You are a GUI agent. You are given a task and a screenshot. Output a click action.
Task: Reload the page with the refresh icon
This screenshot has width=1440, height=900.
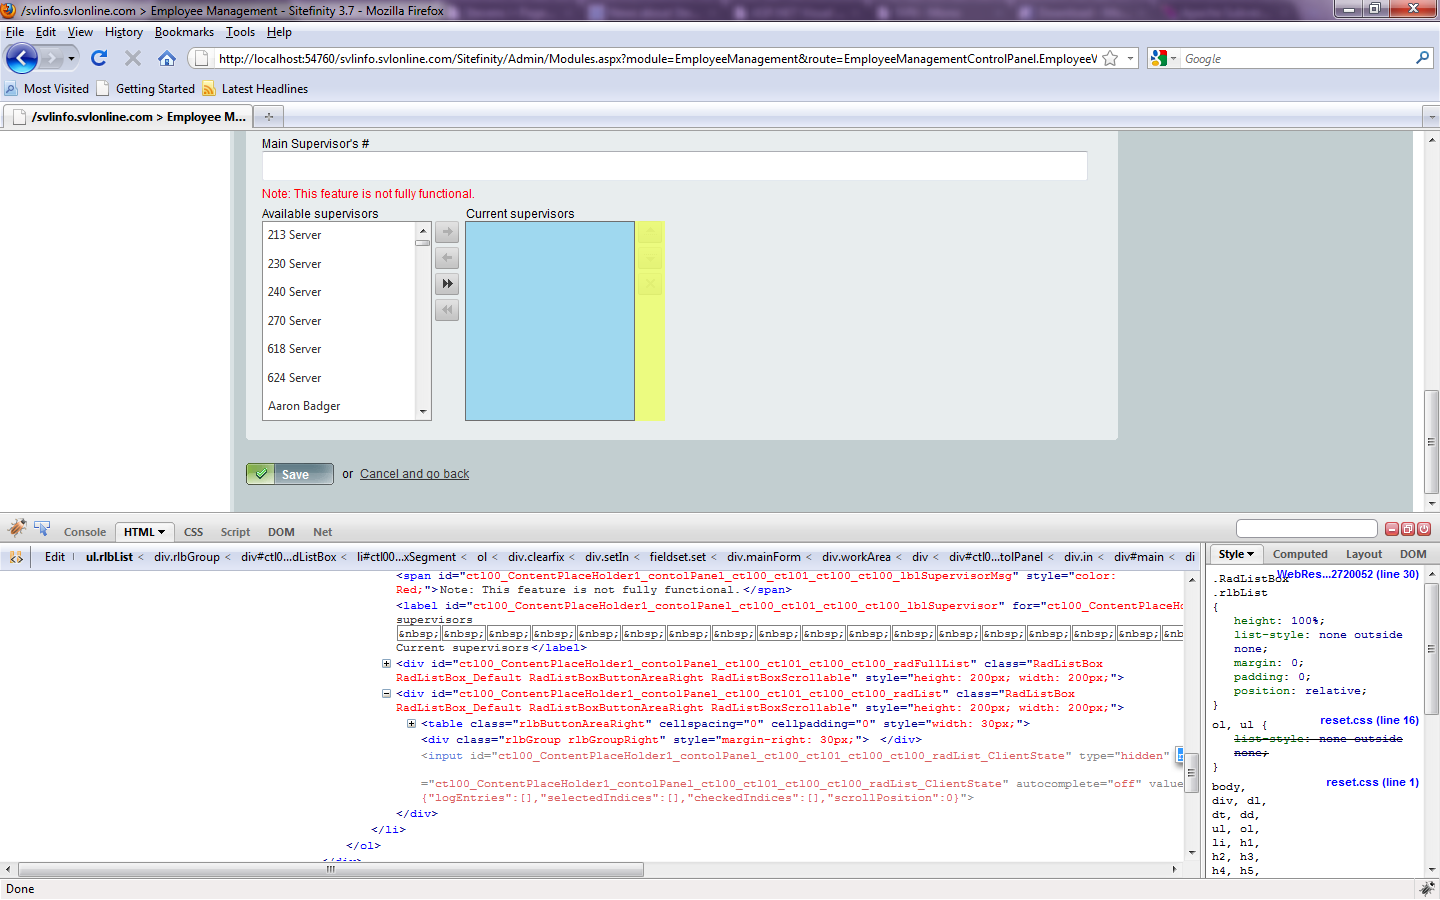(99, 59)
